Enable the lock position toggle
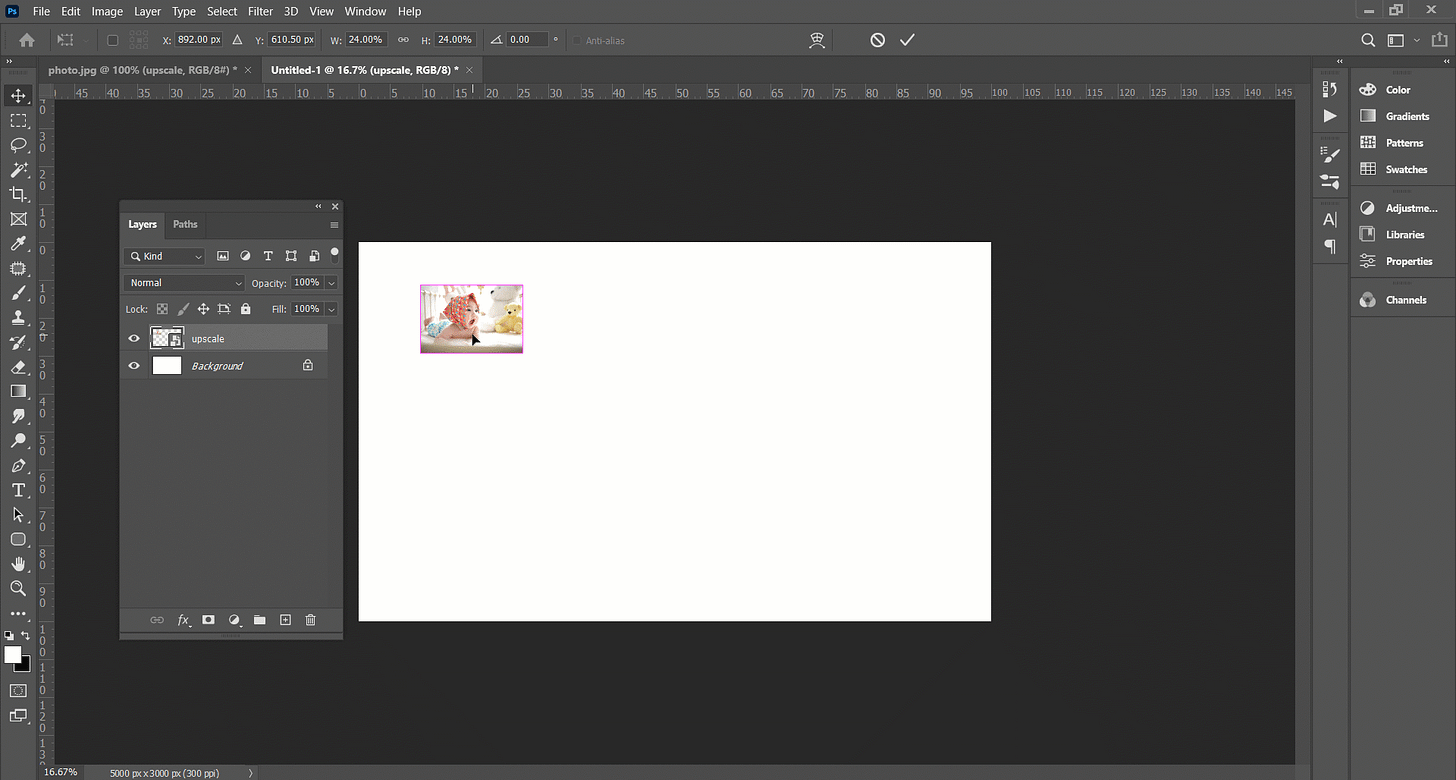The width and height of the screenshot is (1456, 780). click(203, 309)
